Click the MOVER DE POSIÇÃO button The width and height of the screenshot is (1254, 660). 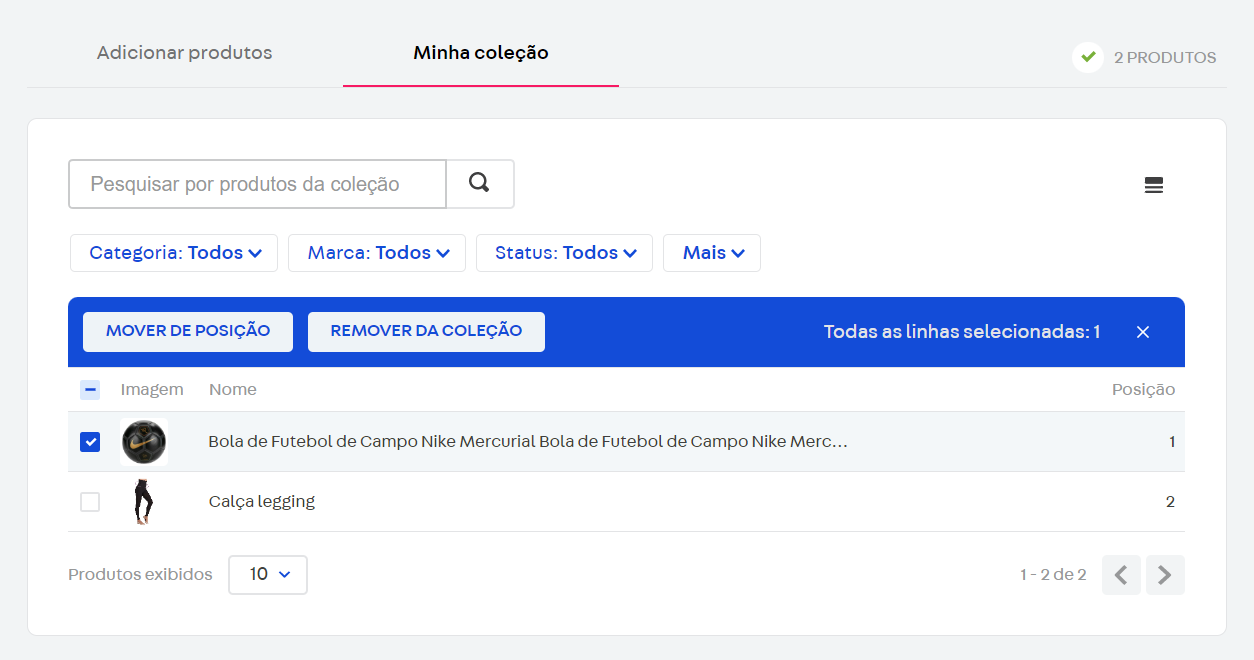[187, 331]
